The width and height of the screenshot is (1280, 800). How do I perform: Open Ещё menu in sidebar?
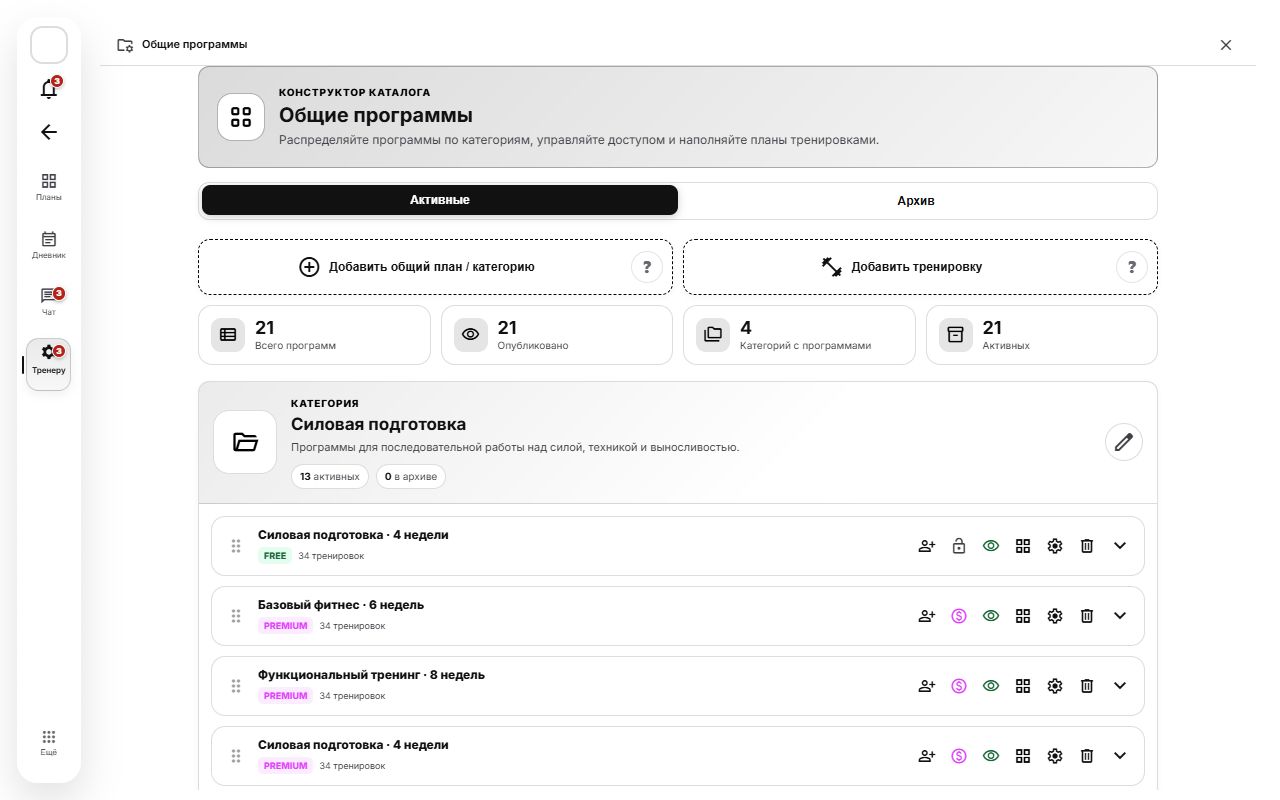[49, 742]
